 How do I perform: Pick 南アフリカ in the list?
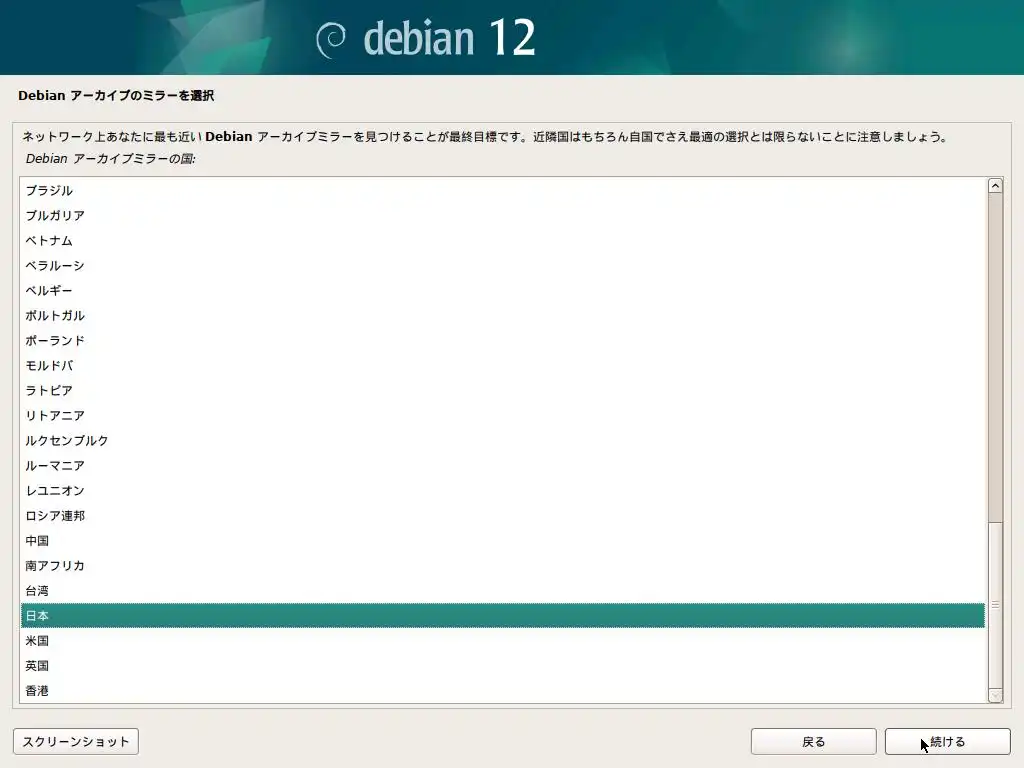coord(502,566)
